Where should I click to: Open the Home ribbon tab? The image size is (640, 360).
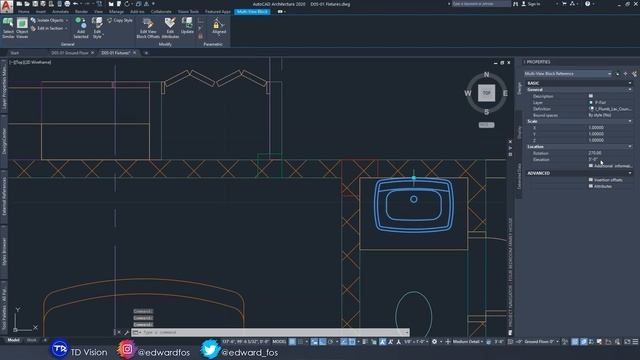pyautogui.click(x=24, y=12)
